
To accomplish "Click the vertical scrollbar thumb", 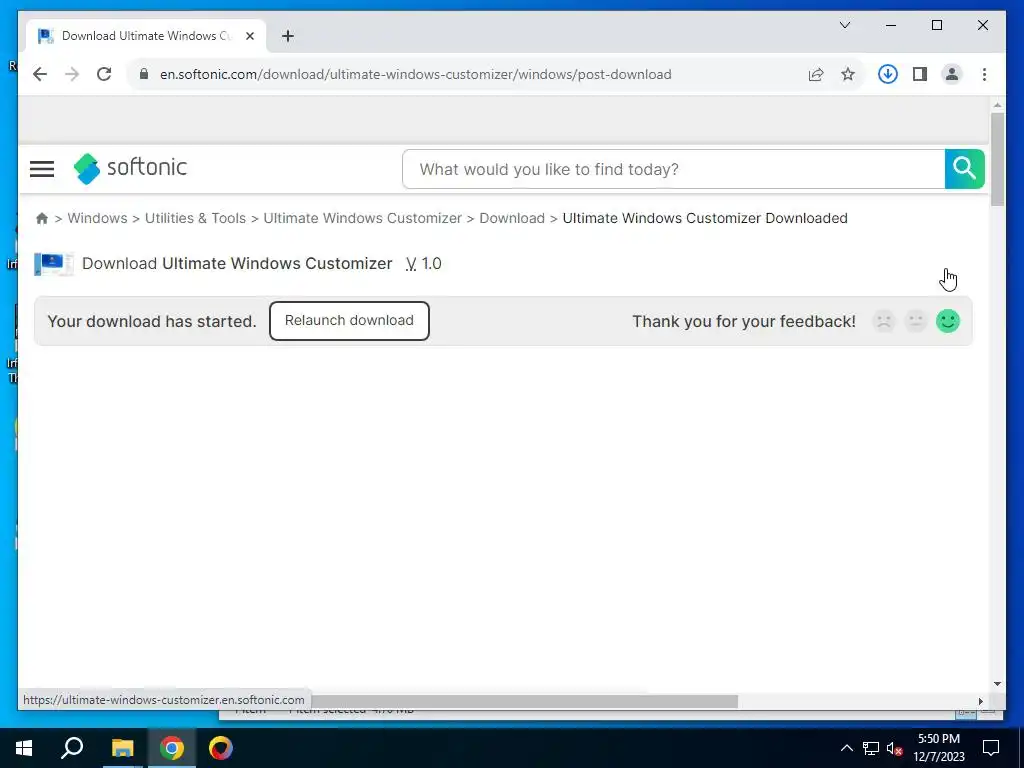I will pos(997,160).
